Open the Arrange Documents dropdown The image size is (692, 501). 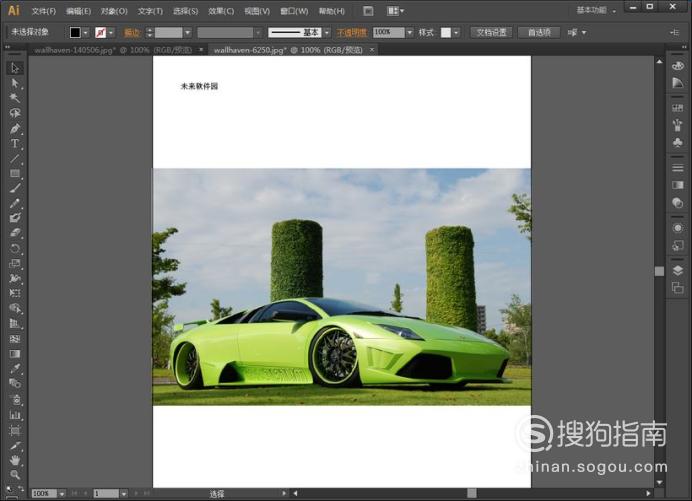pyautogui.click(x=395, y=11)
